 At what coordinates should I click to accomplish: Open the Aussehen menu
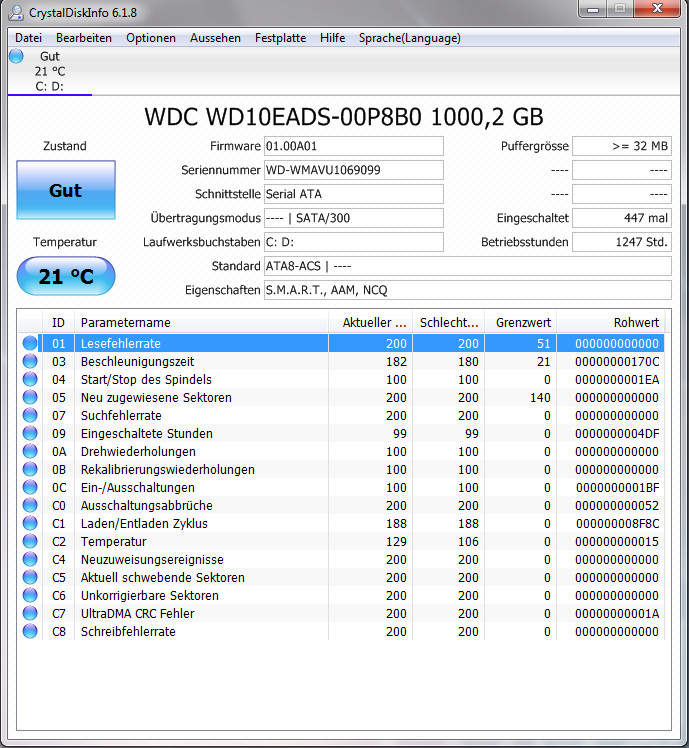click(215, 38)
